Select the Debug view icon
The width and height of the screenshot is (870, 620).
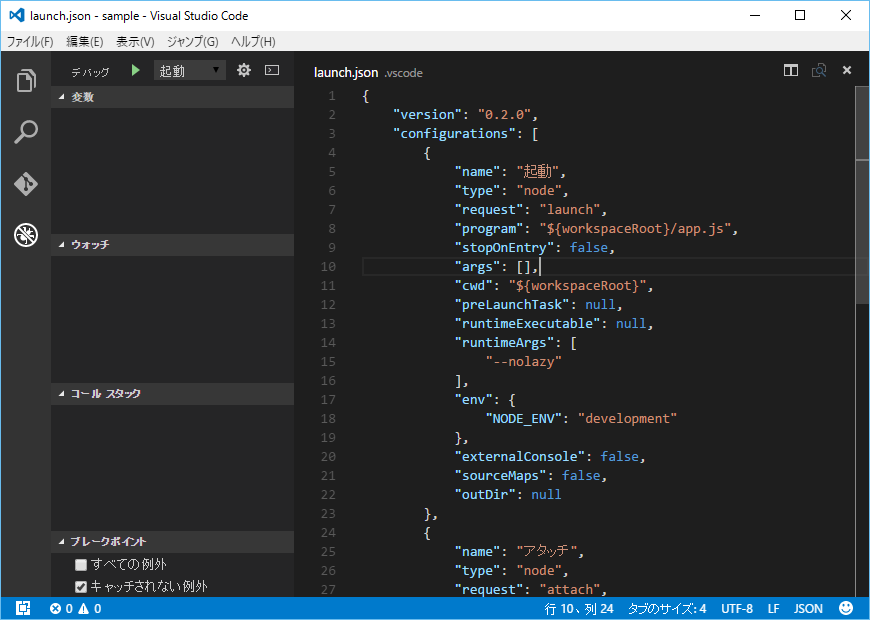pos(26,235)
